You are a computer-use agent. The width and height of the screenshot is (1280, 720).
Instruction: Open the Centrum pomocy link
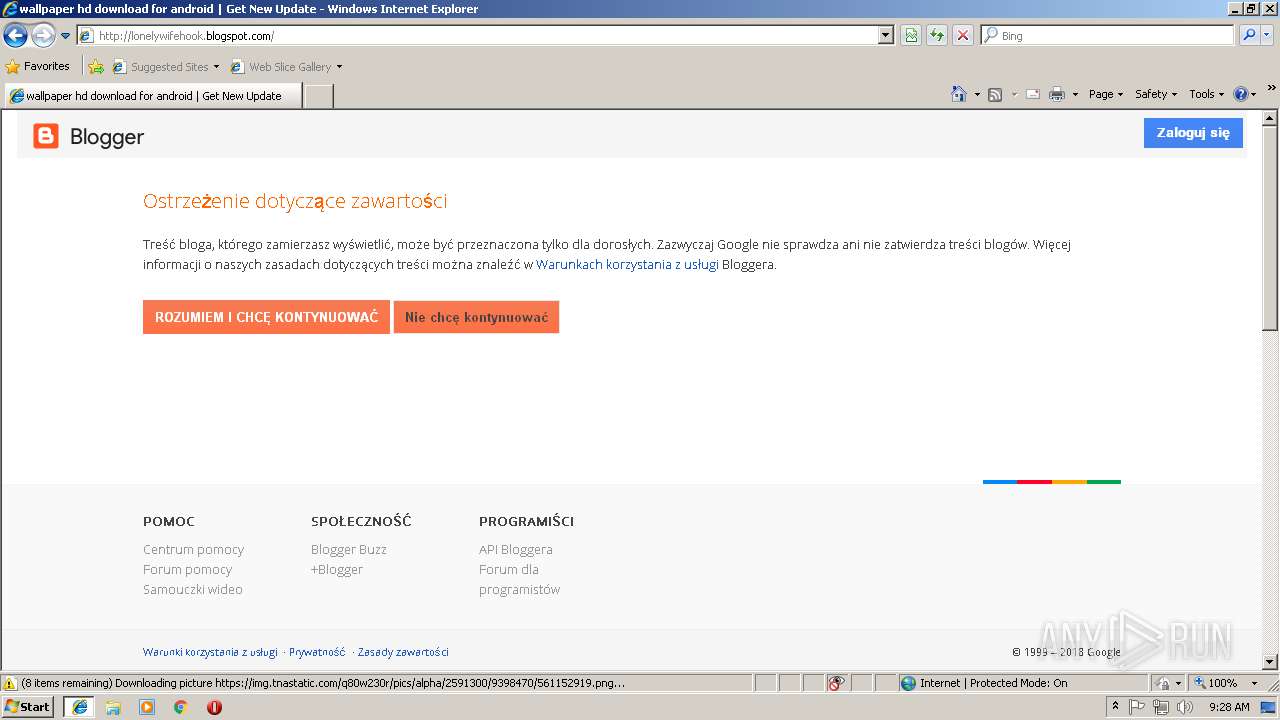pos(193,550)
